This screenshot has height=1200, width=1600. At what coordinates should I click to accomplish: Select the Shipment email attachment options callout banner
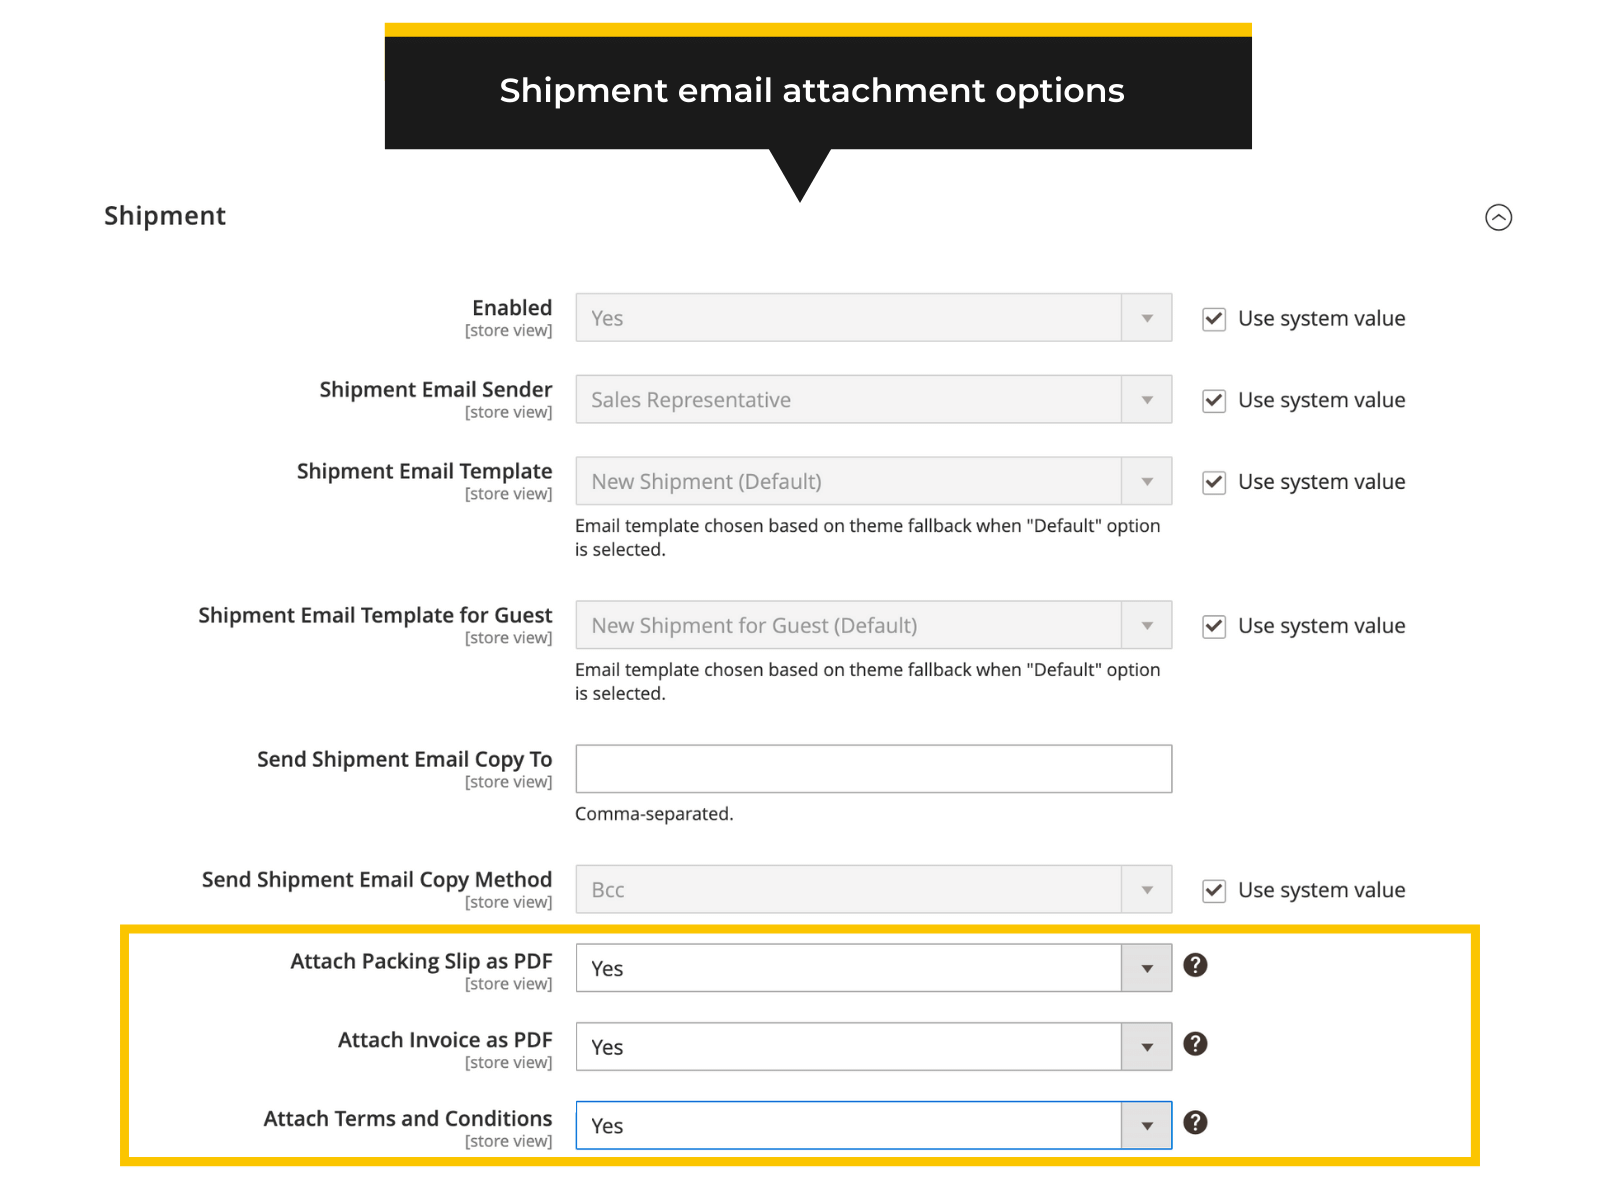(812, 91)
